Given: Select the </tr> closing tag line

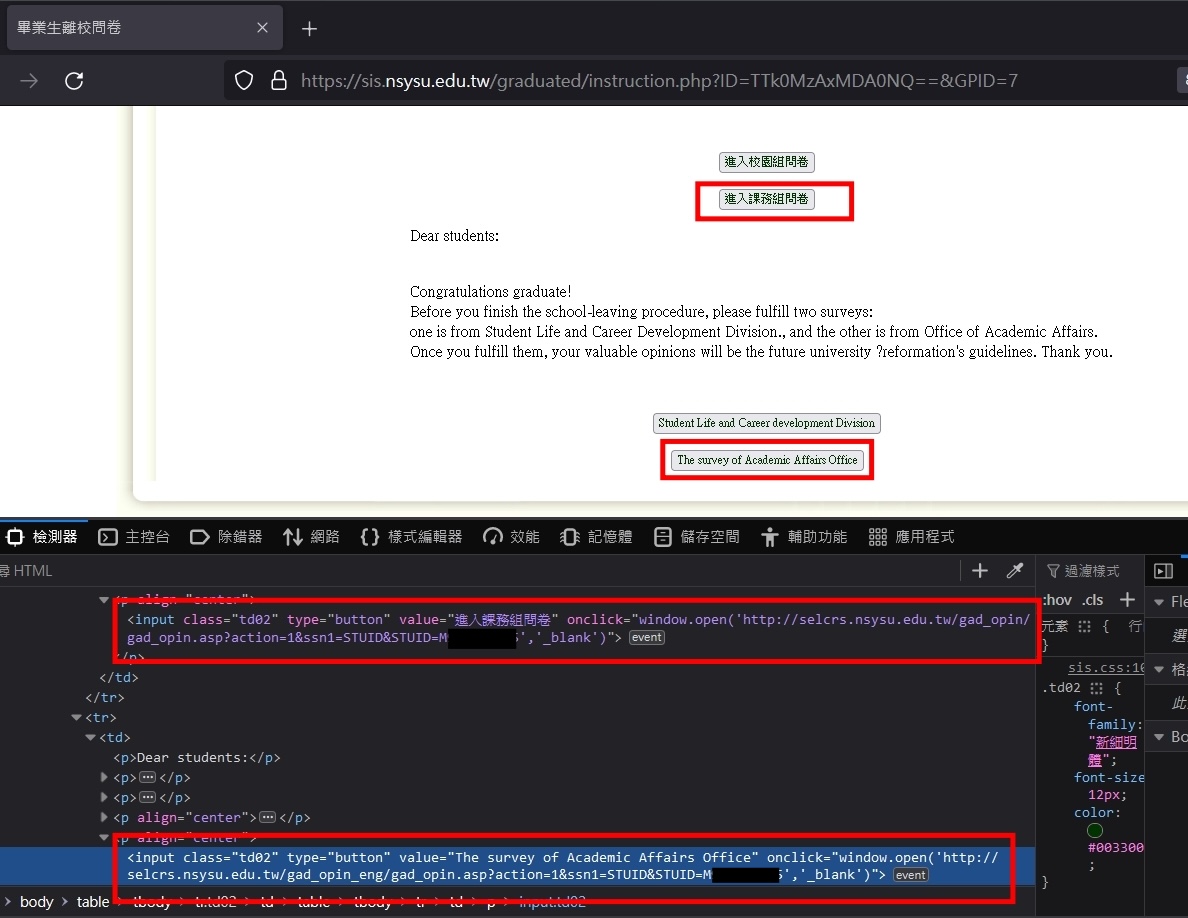Looking at the screenshot, I should [105, 698].
